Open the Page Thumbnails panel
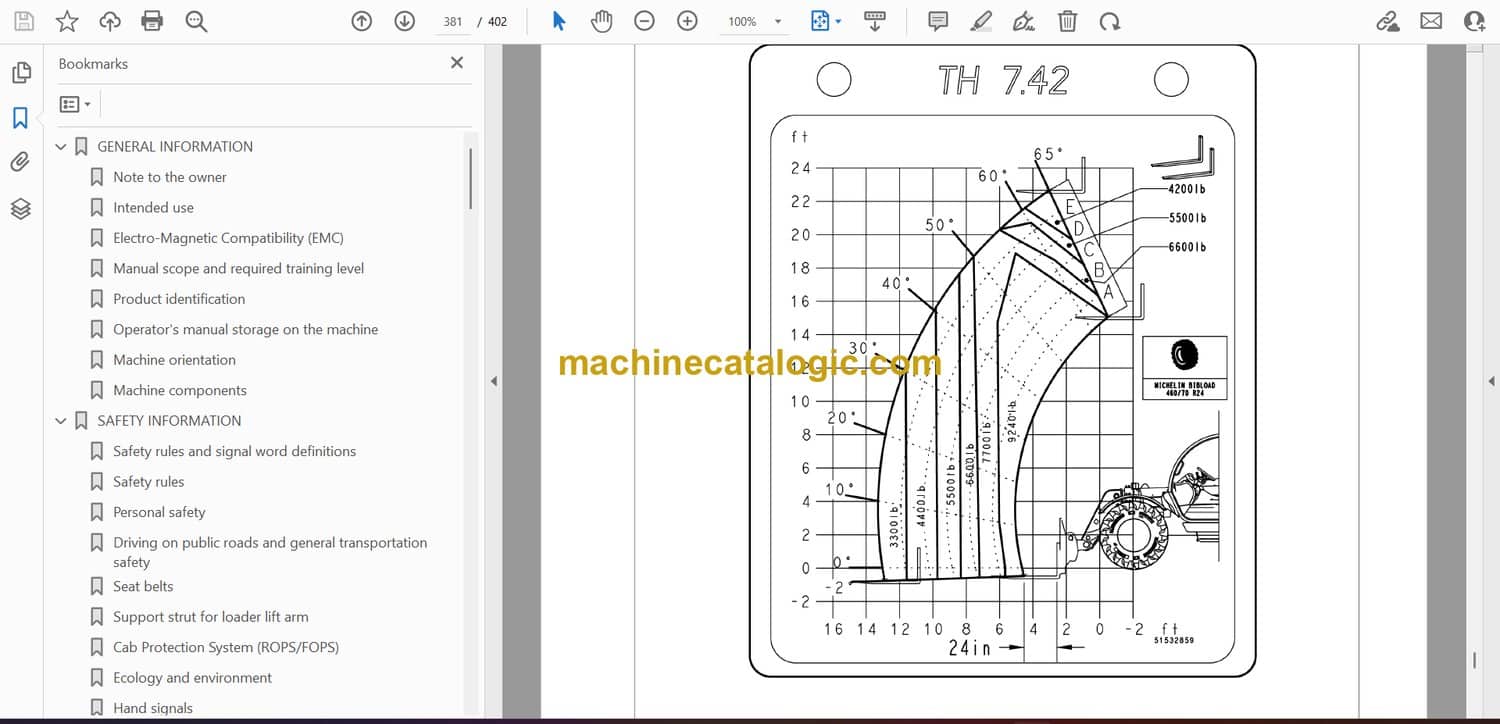1500x724 pixels. 21,73
